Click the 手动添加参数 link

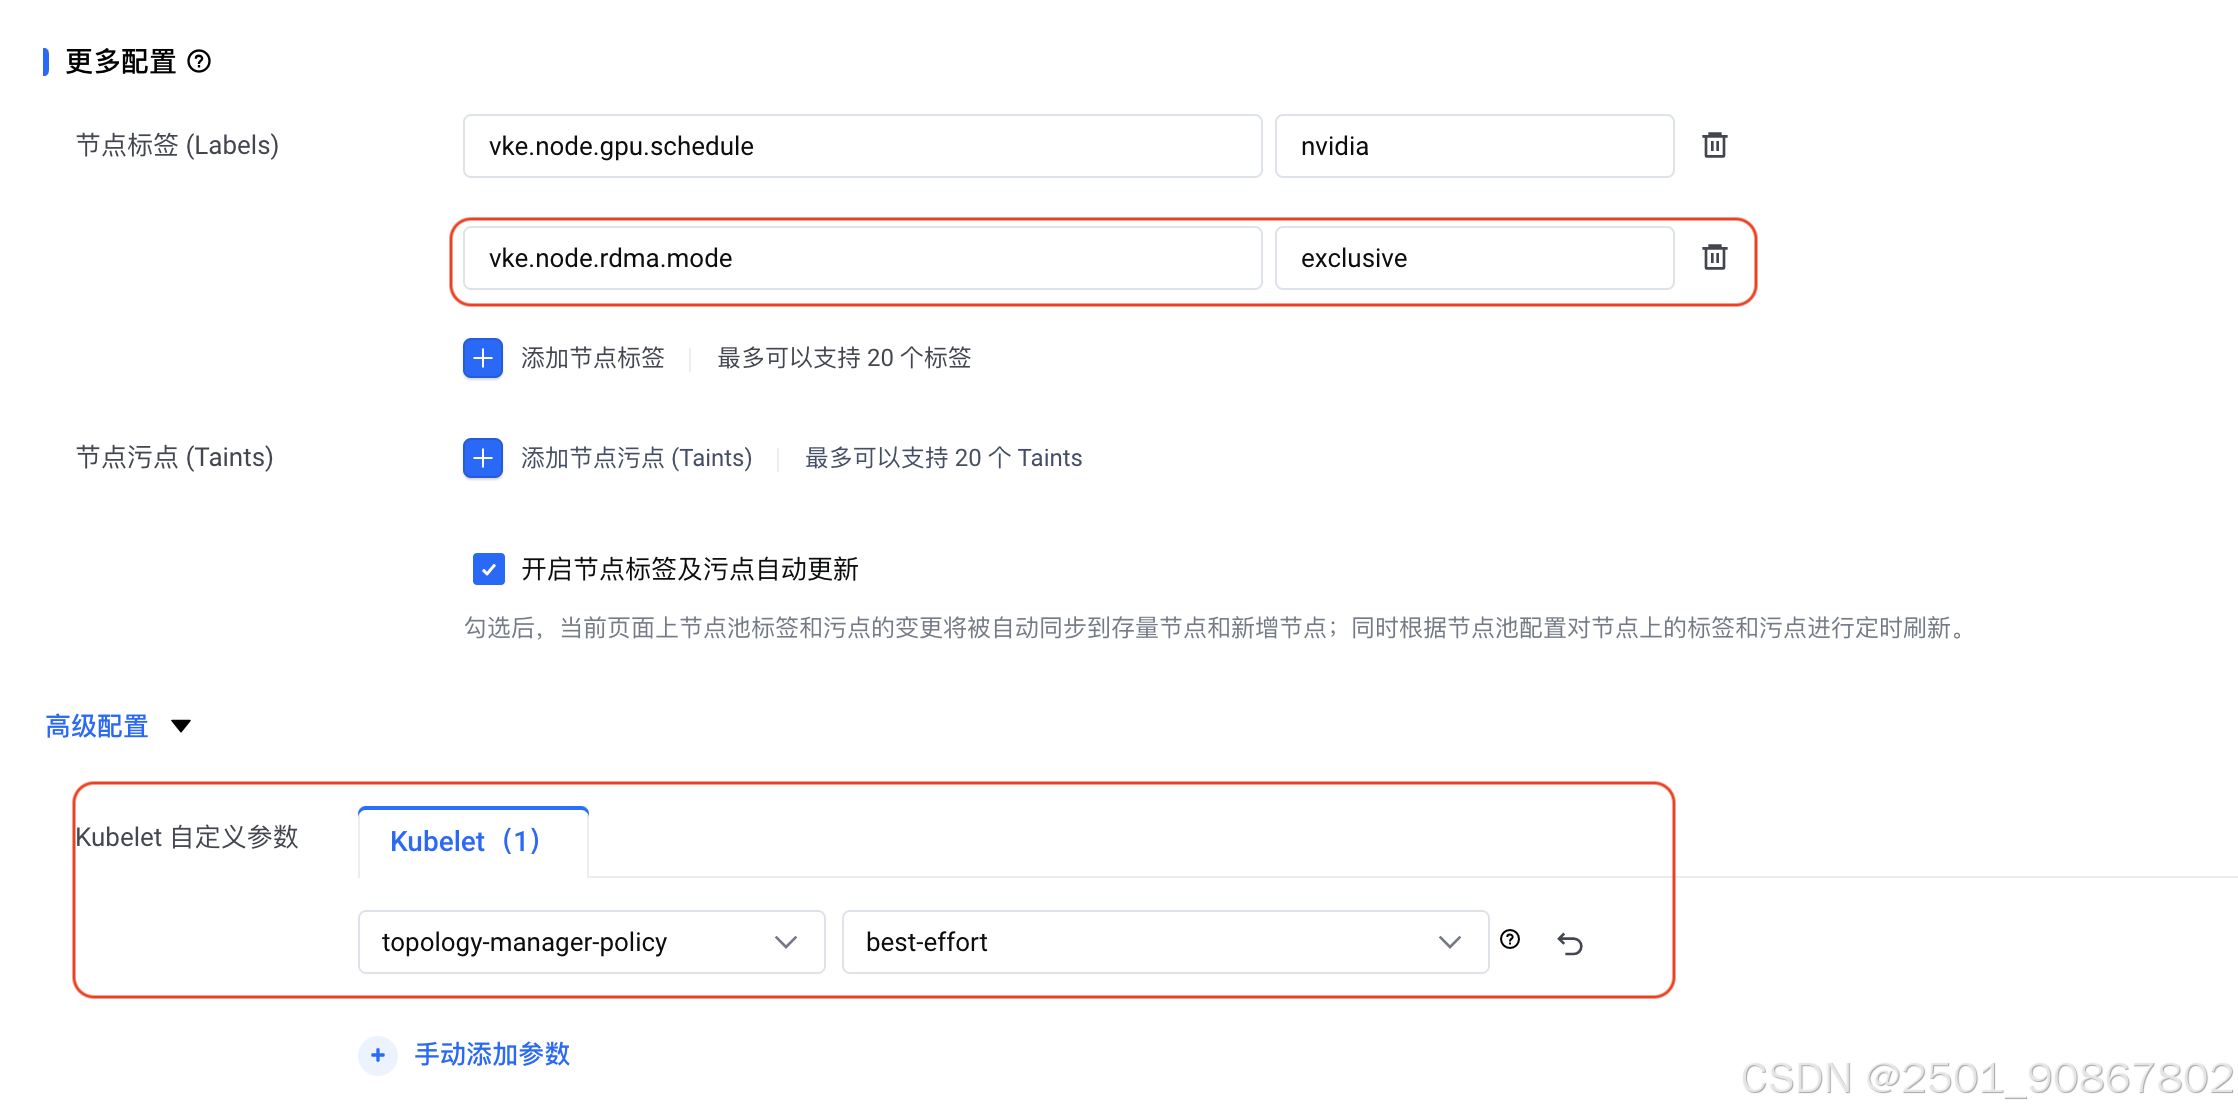click(x=492, y=1055)
